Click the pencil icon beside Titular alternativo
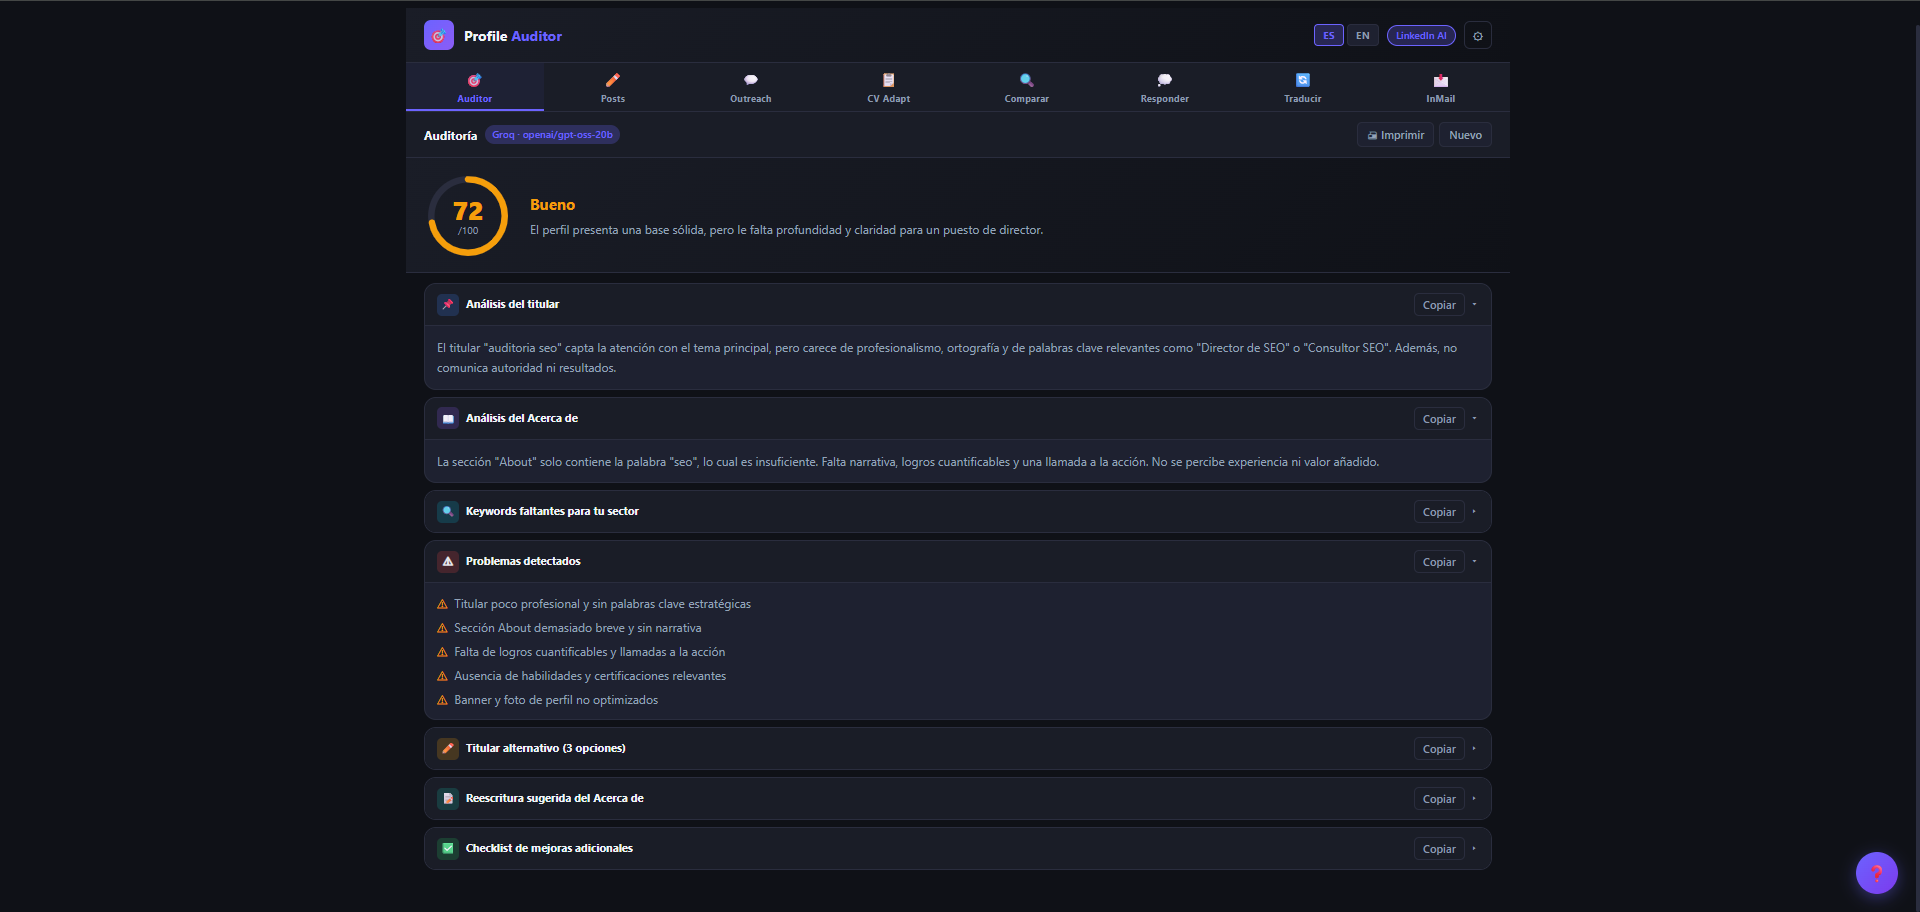Image resolution: width=1920 pixels, height=912 pixels. coord(448,749)
